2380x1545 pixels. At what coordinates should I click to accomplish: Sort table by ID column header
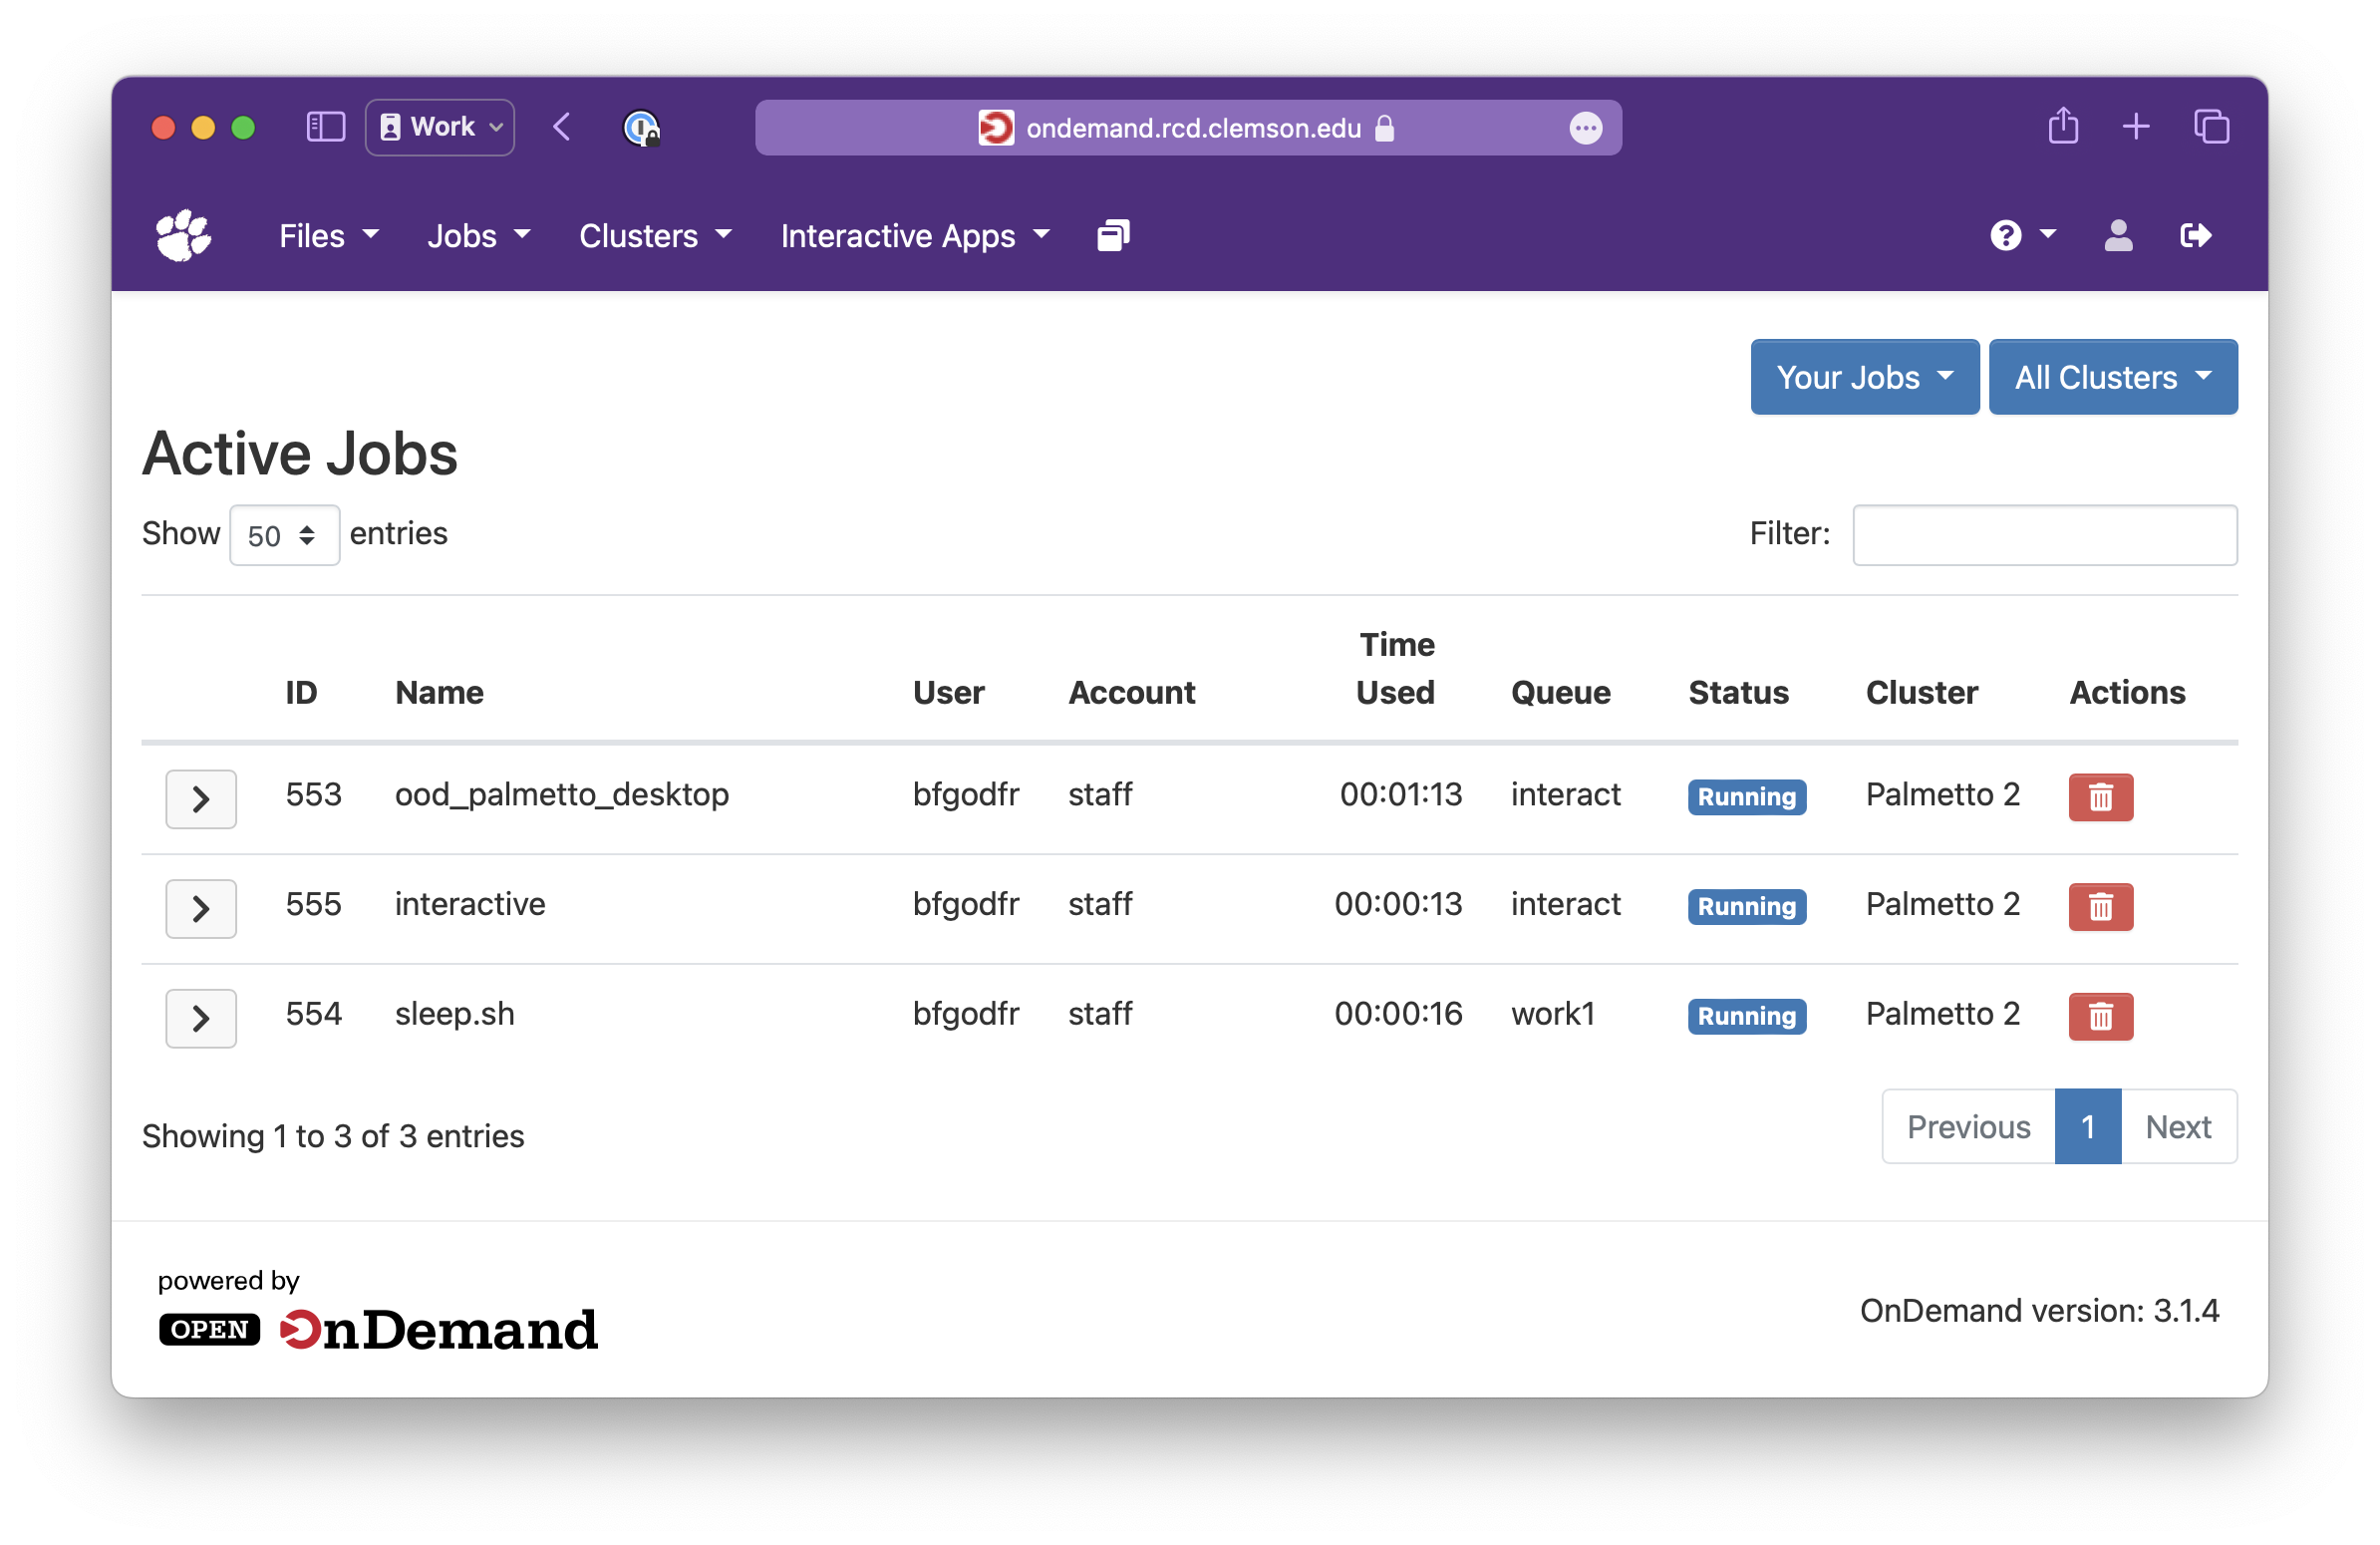coord(301,693)
